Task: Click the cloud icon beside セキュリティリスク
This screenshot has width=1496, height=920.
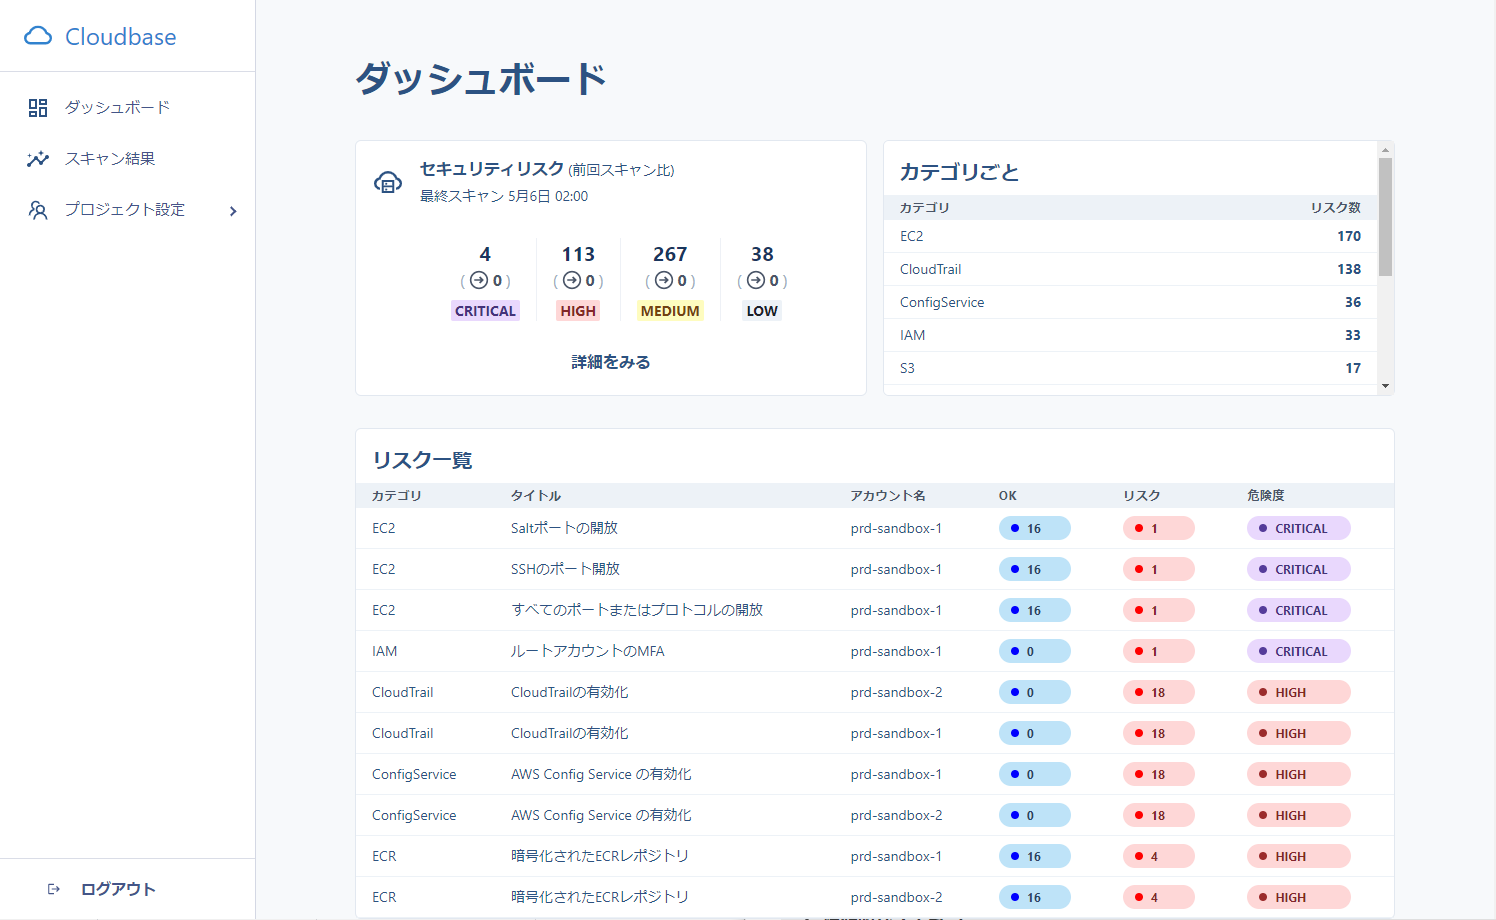Action: tap(388, 182)
